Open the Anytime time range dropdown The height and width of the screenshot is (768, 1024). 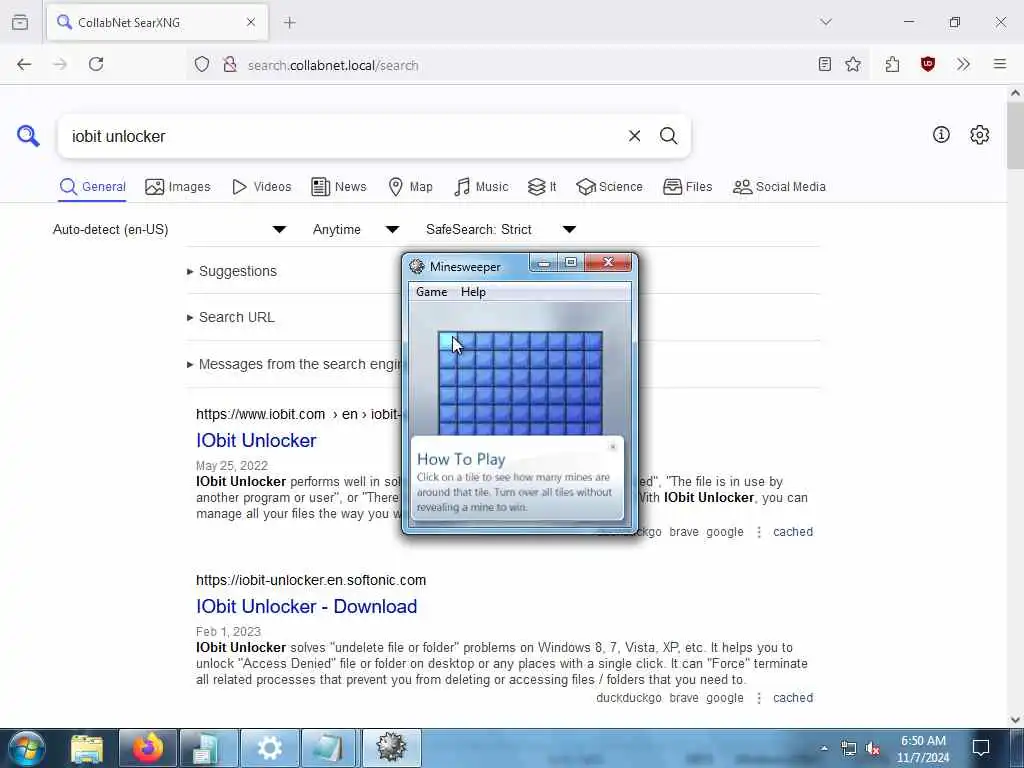coord(356,229)
